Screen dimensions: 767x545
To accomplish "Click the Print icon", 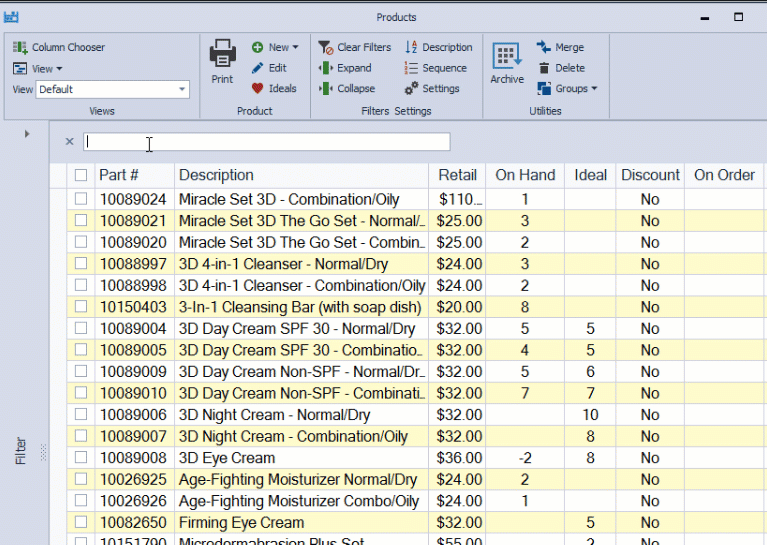I will [x=223, y=54].
